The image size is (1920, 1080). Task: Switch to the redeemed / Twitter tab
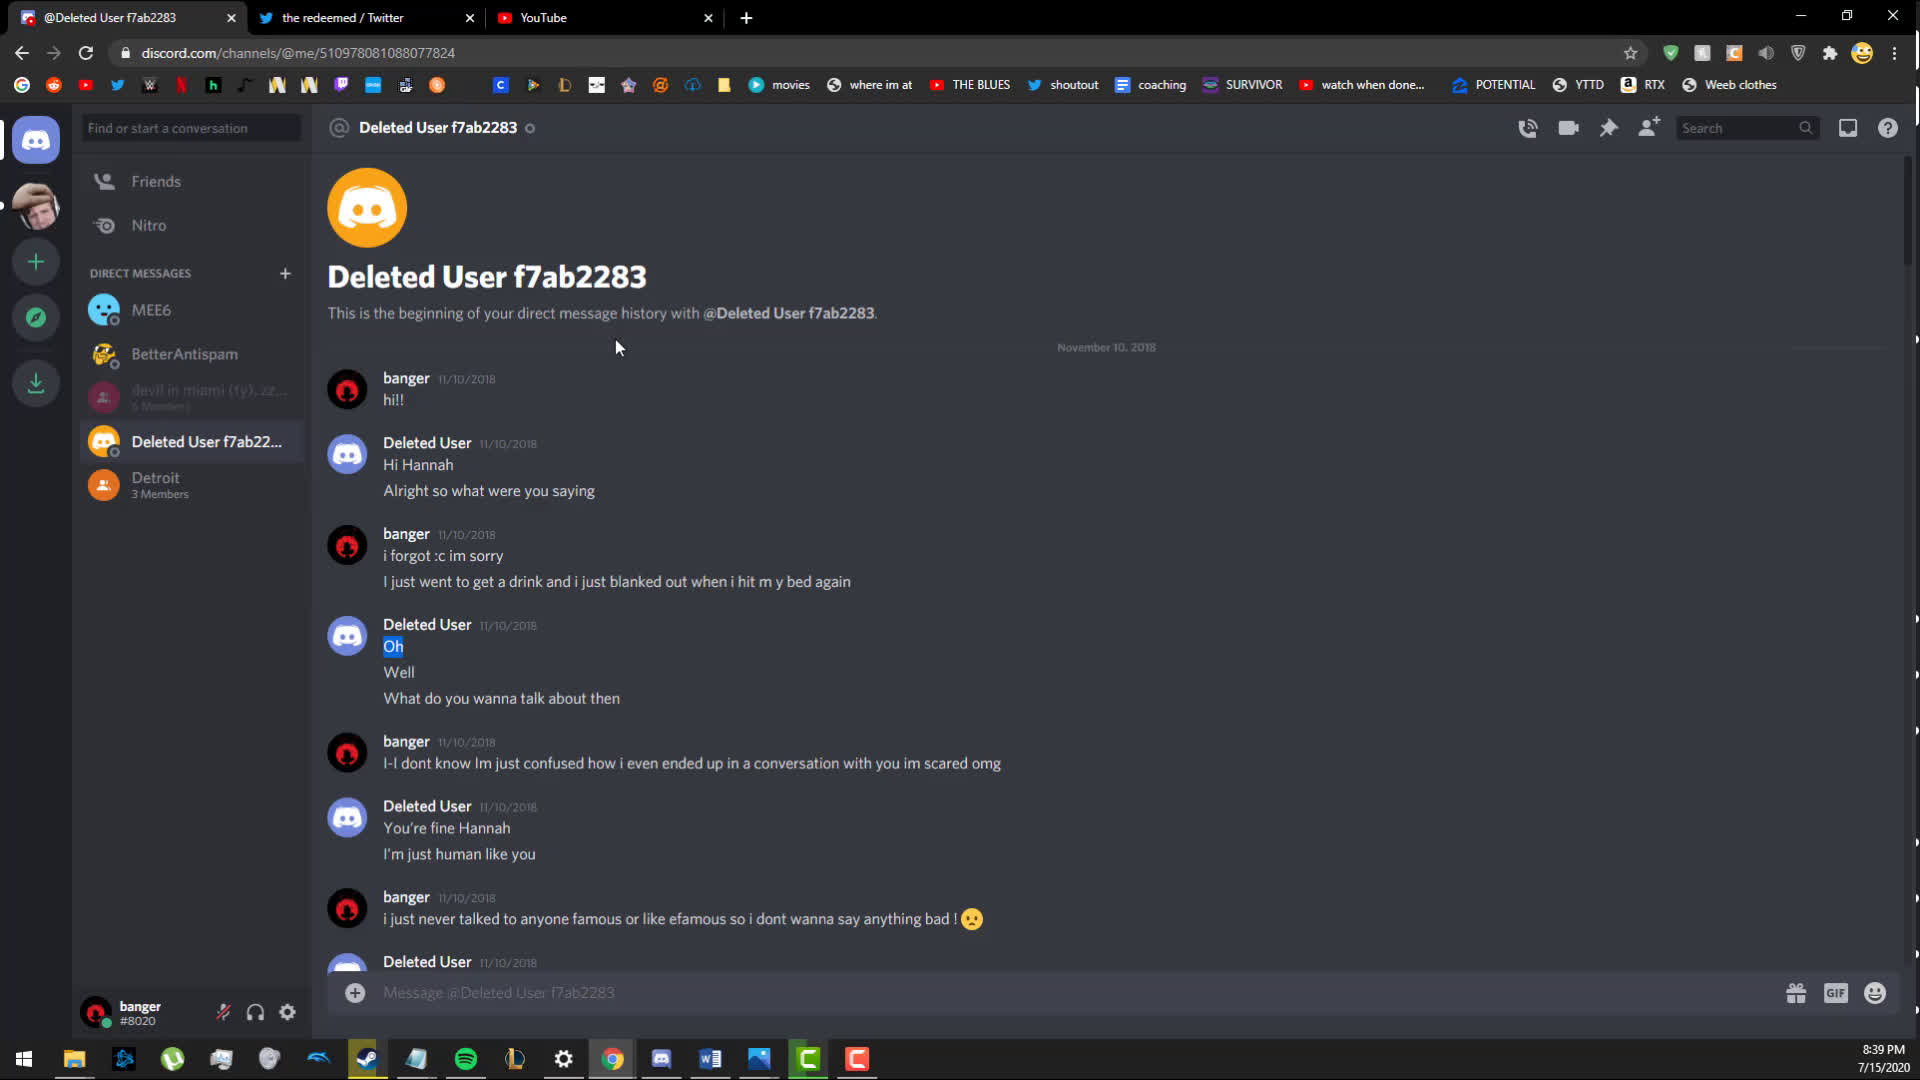pyautogui.click(x=366, y=18)
